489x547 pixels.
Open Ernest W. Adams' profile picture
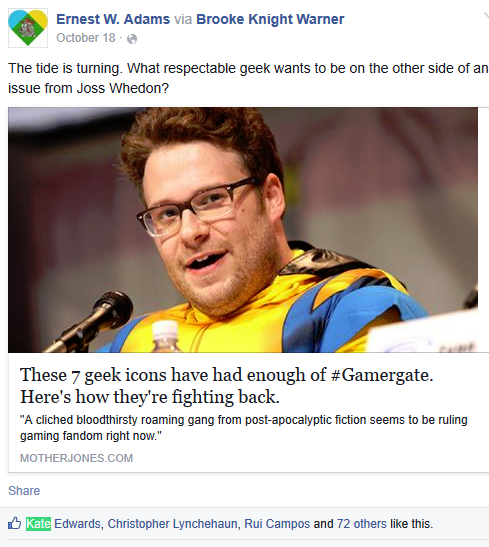(x=28, y=28)
